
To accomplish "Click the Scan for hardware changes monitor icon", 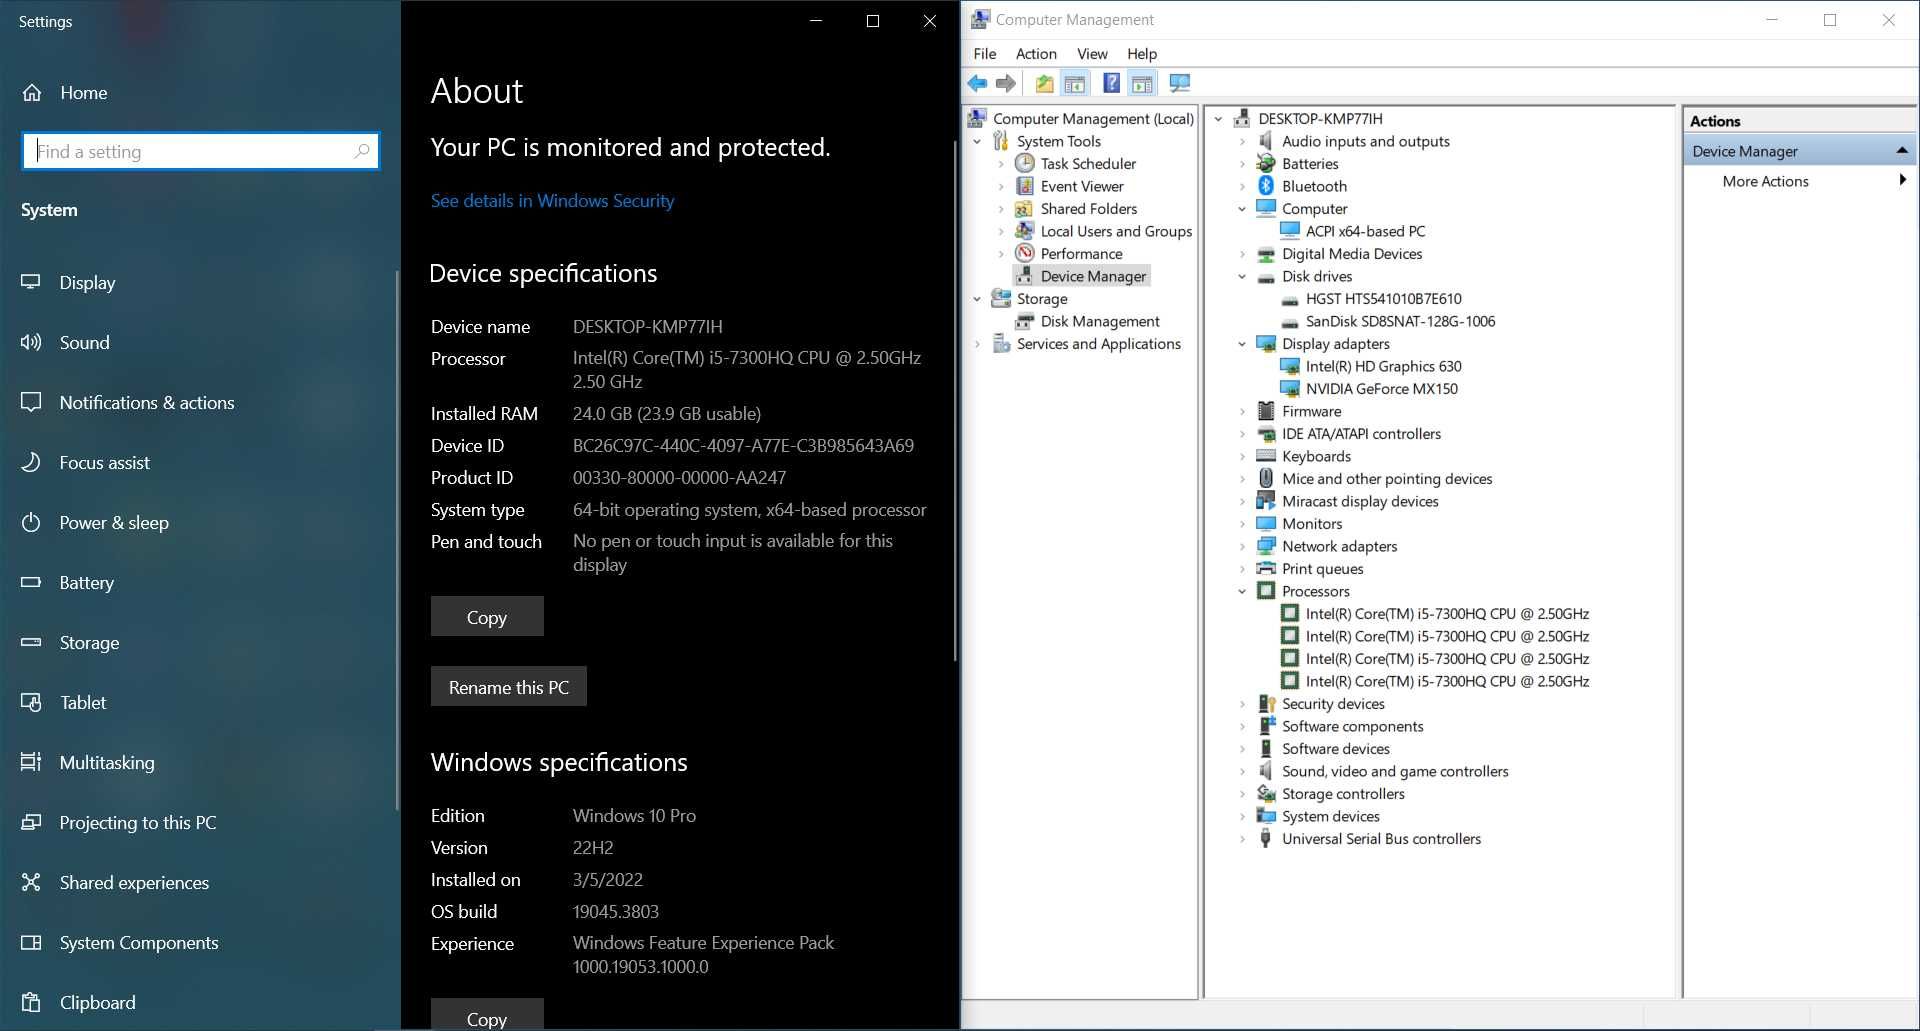I will [x=1180, y=84].
